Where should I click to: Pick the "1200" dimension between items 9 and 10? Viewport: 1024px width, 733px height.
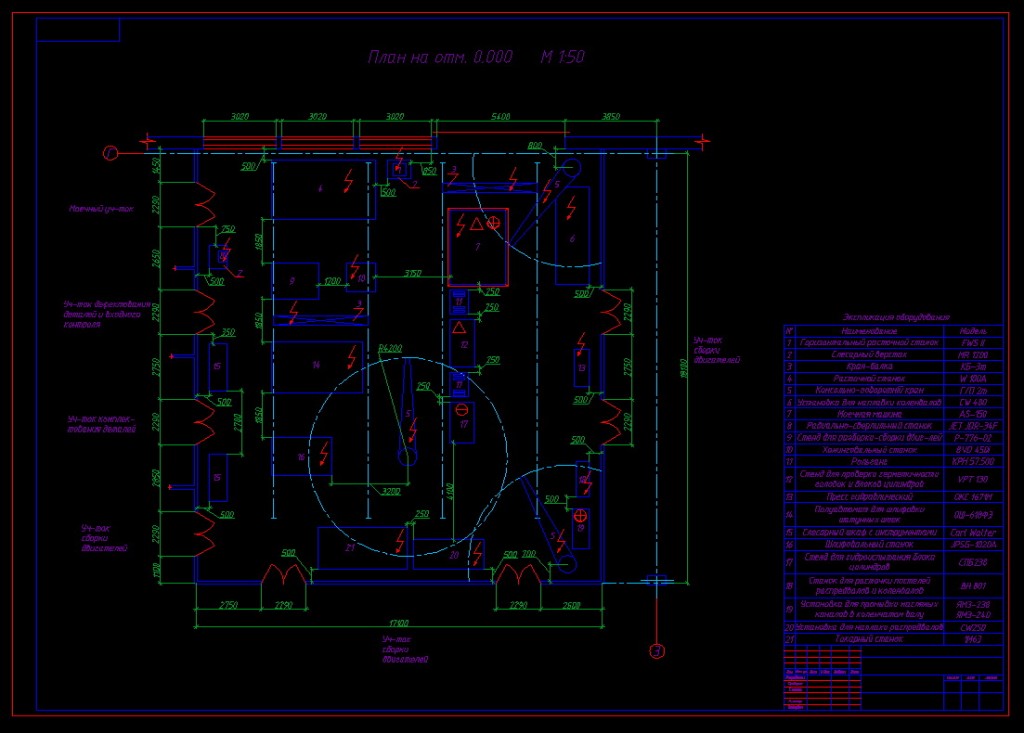332,281
